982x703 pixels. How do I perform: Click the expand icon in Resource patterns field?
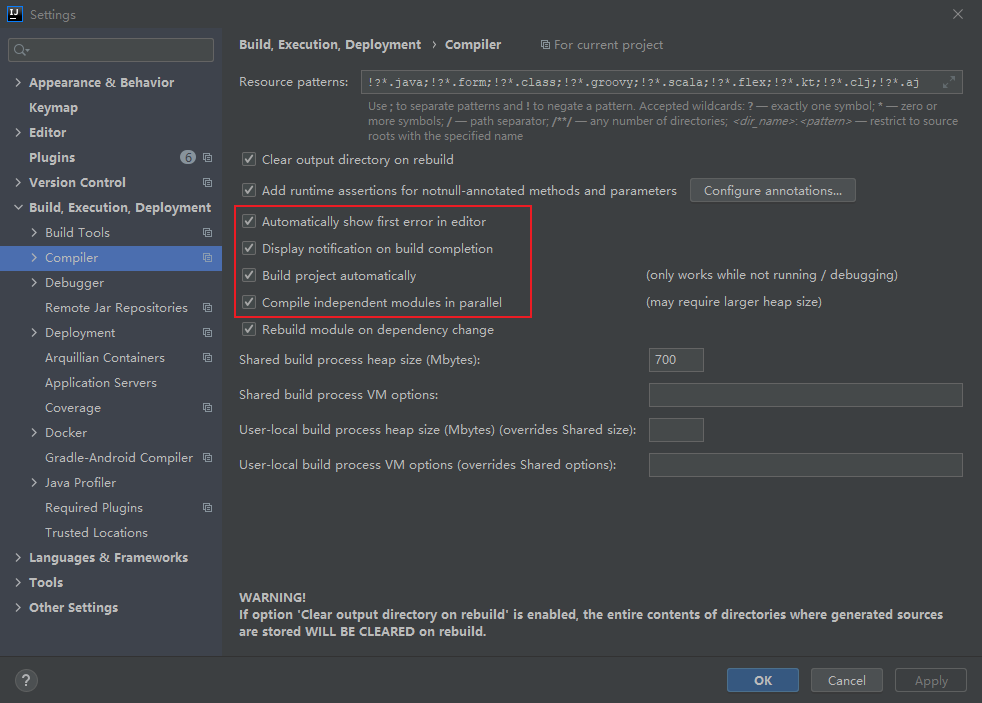pos(949,82)
